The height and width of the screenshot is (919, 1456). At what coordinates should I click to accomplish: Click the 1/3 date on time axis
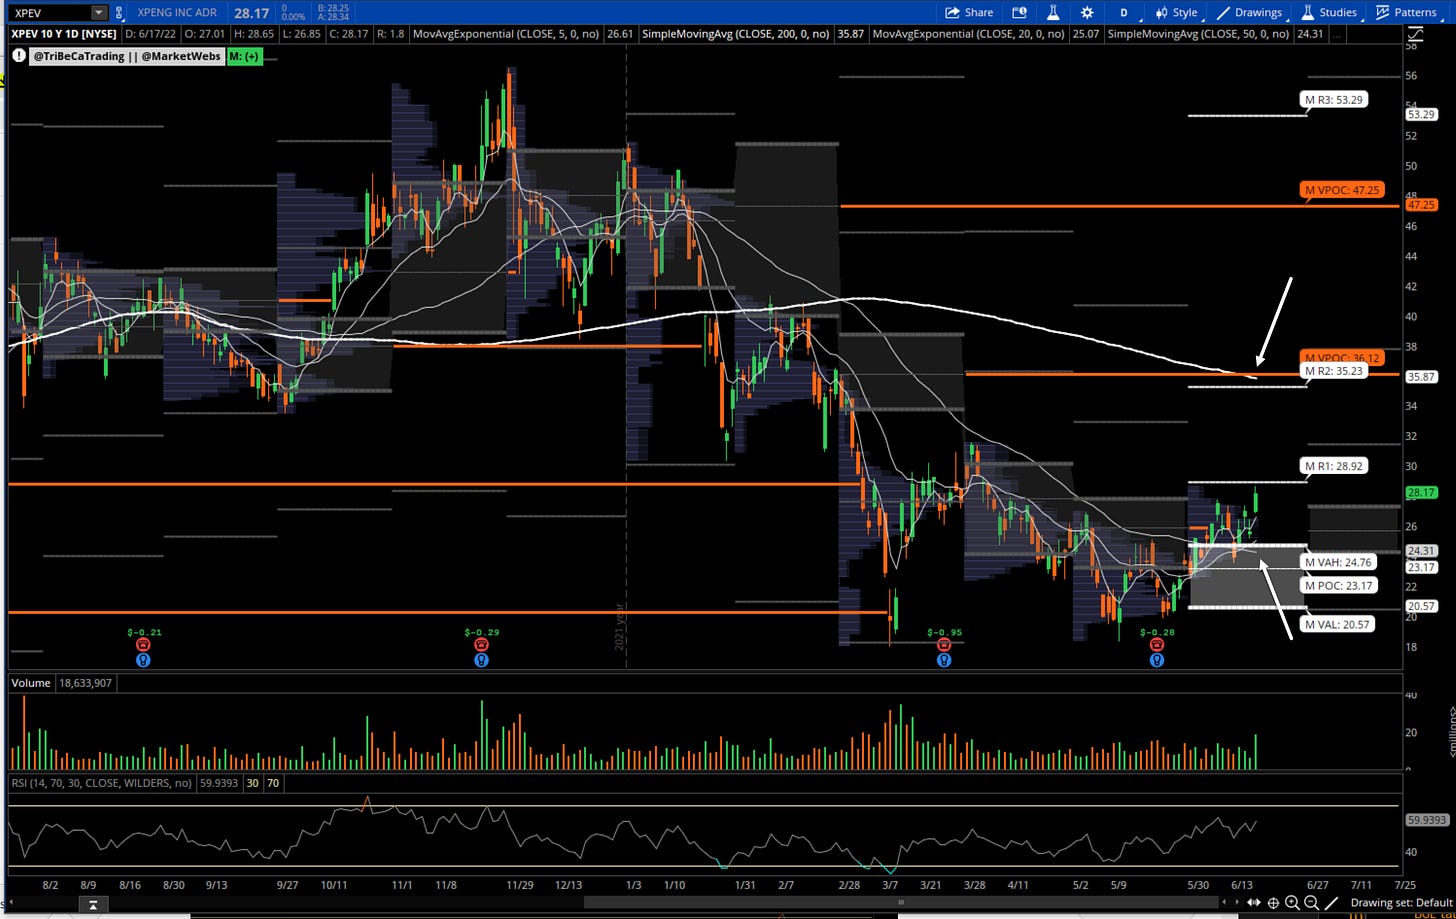pos(635,885)
